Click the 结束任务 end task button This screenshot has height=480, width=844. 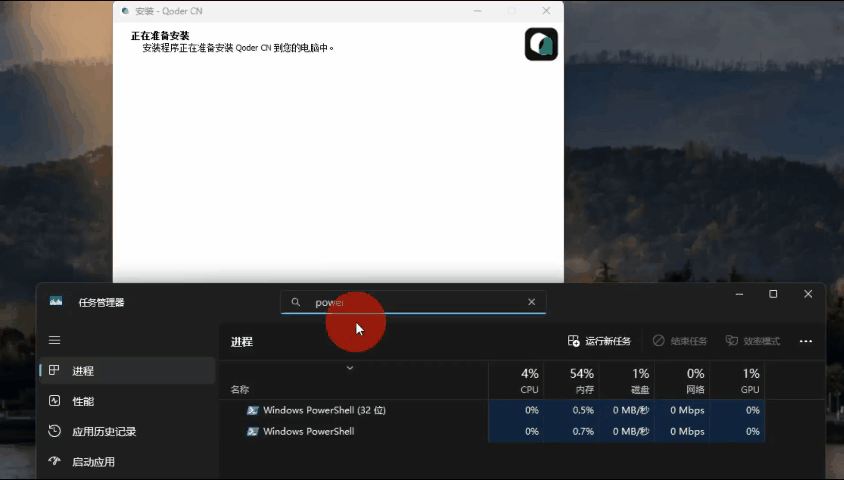click(x=680, y=341)
